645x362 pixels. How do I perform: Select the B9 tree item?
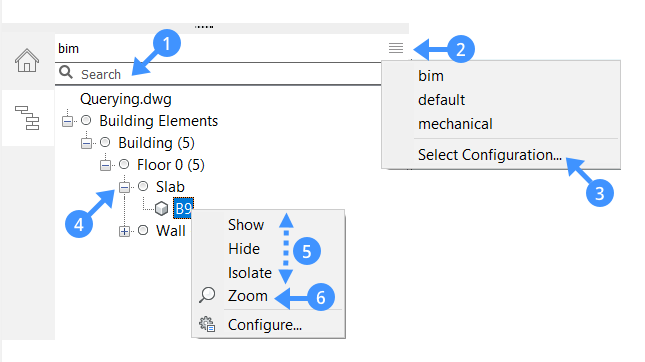(183, 209)
